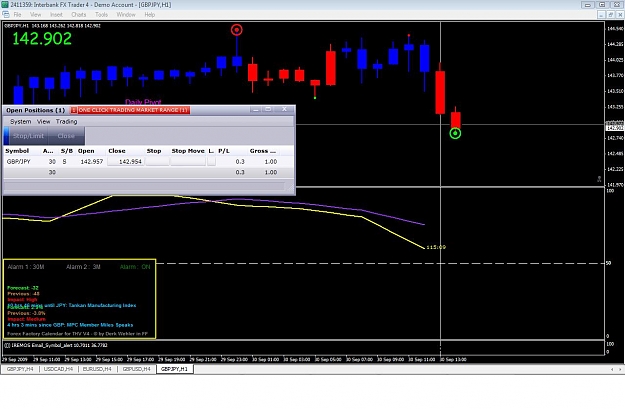Screen dimensions: 625x409
Task: Switch to the GBPJPY,H4 chart tab
Action: (x=20, y=369)
